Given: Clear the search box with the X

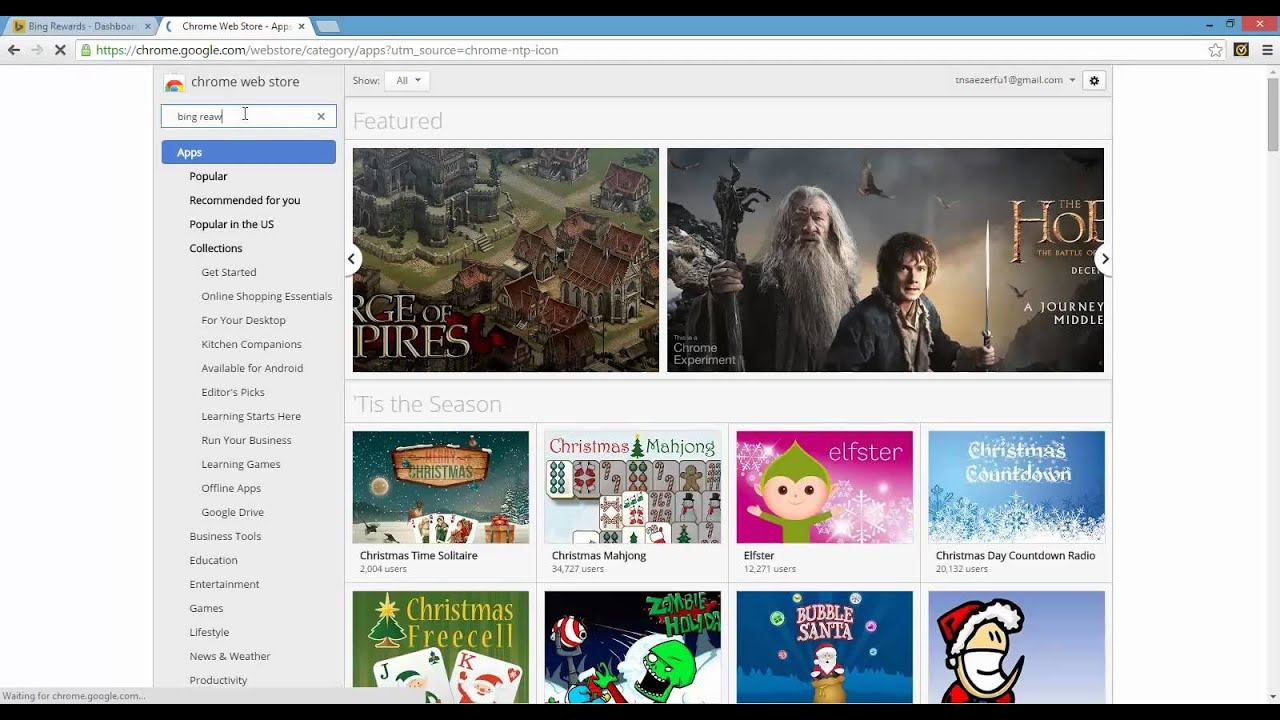Looking at the screenshot, I should pyautogui.click(x=321, y=116).
